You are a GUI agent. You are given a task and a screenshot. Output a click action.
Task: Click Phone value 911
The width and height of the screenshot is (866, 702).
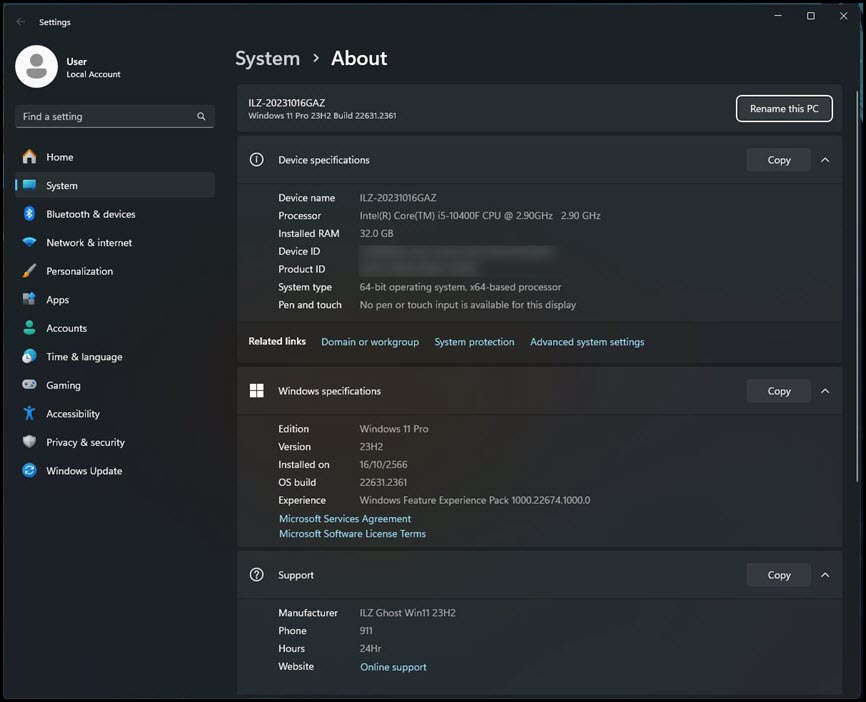point(366,631)
